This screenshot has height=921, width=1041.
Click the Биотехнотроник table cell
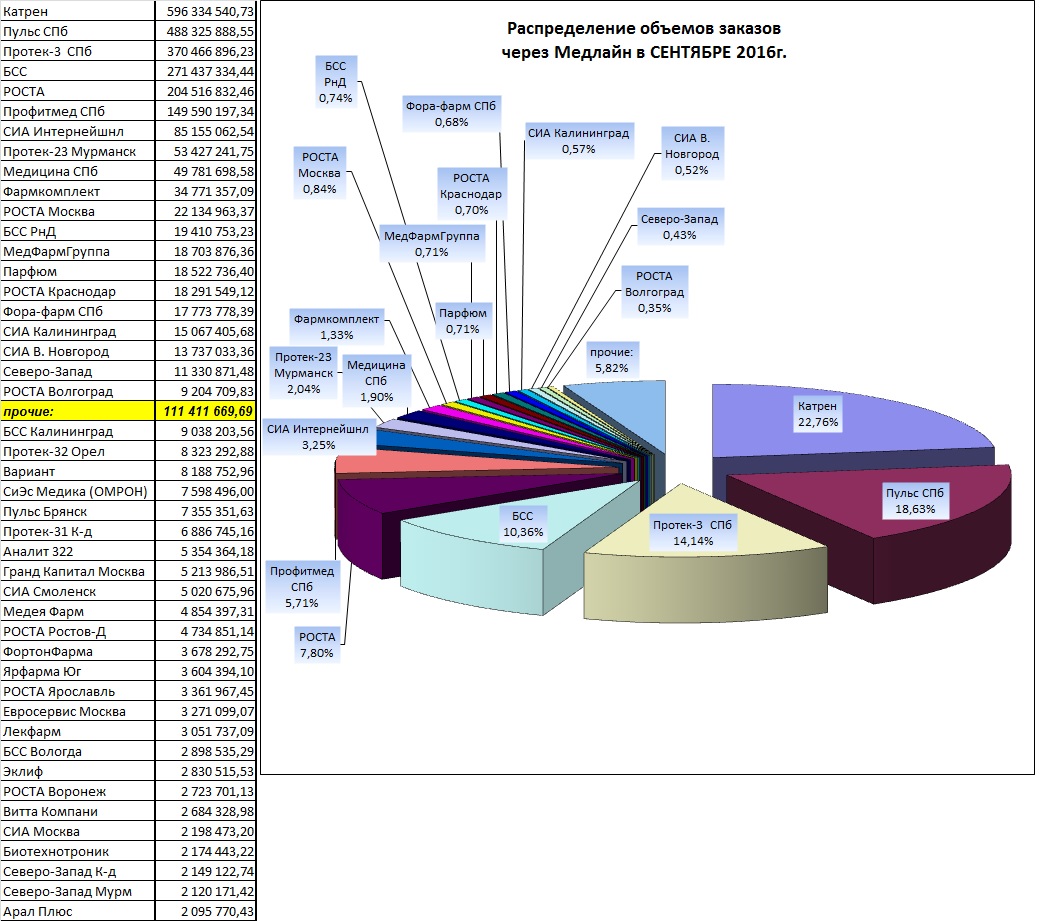pos(78,851)
